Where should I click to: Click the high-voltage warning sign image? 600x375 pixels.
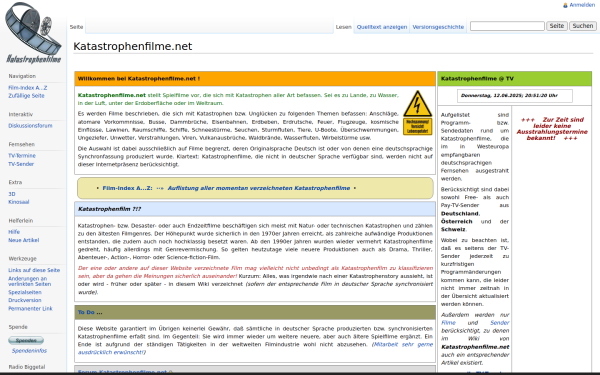coord(417,112)
